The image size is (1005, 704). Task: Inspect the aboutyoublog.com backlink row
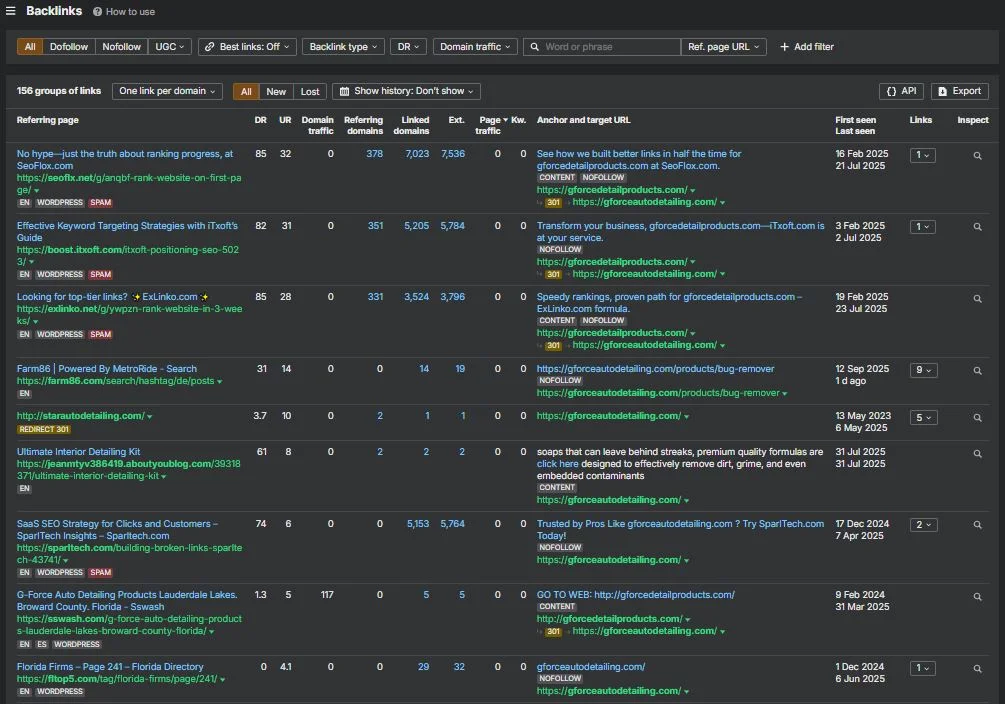977,453
